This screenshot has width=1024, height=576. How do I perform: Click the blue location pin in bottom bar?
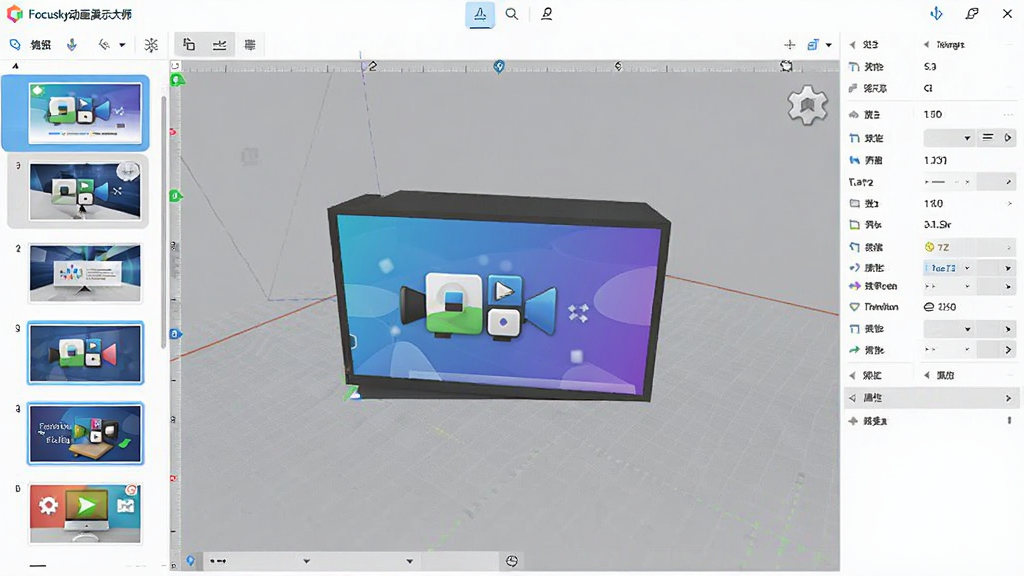(190, 560)
